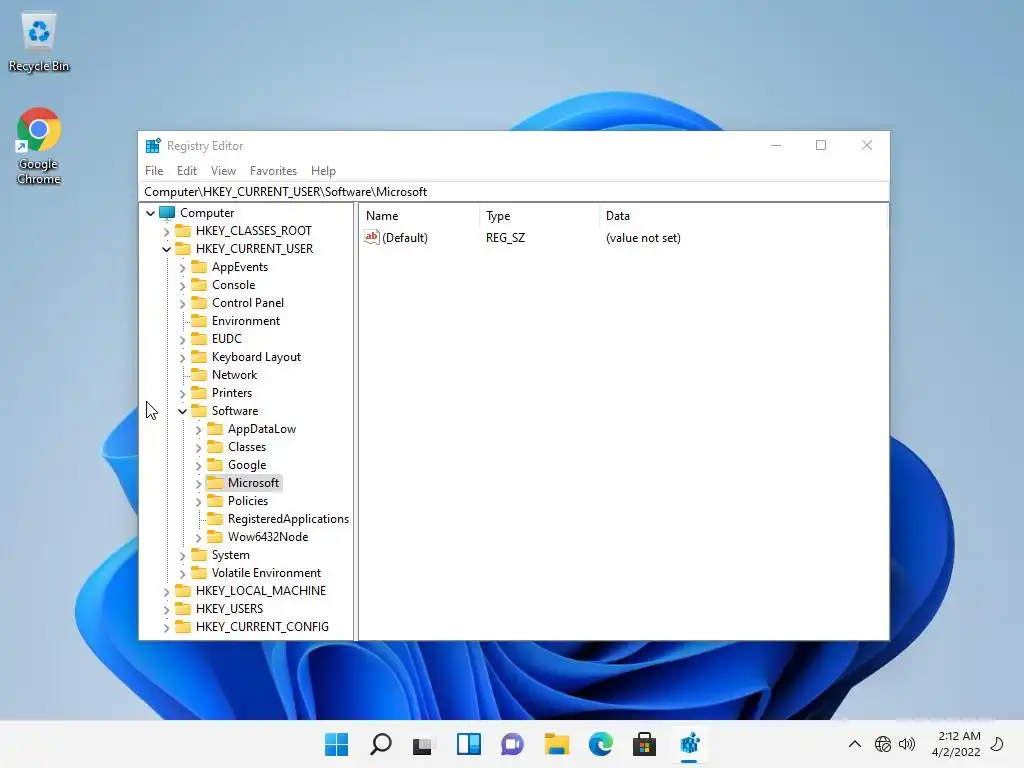This screenshot has height=768, width=1024.
Task: Select the AppDataLow key
Action: 262,428
